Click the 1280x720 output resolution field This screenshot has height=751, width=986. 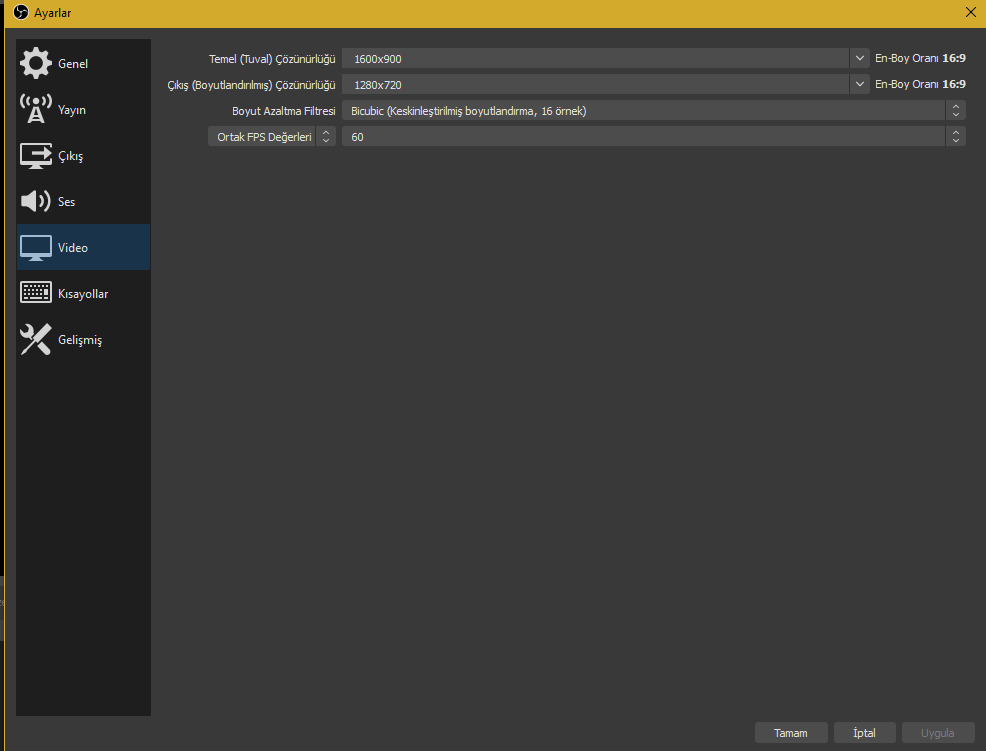(x=595, y=84)
